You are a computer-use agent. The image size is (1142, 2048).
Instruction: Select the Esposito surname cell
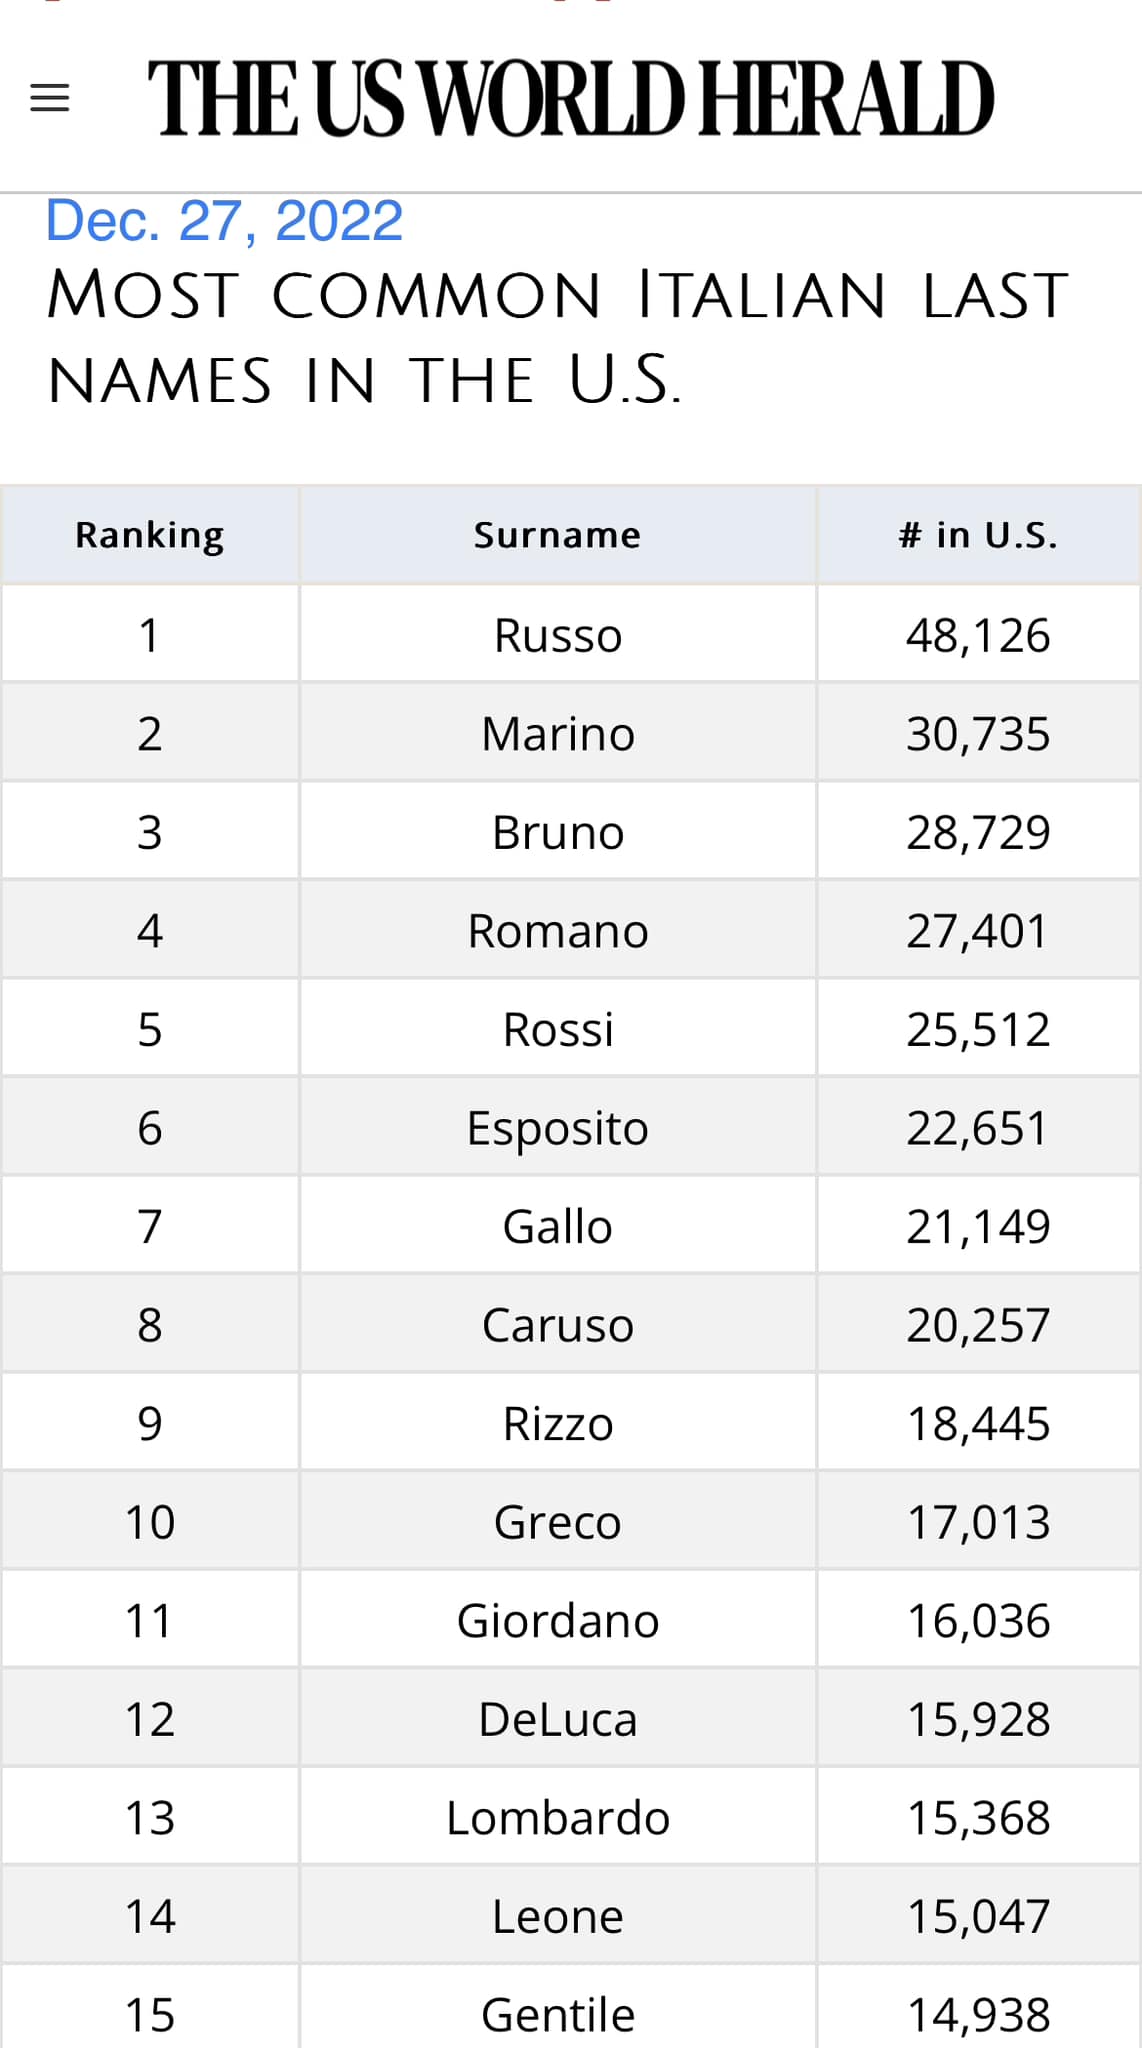[558, 1127]
